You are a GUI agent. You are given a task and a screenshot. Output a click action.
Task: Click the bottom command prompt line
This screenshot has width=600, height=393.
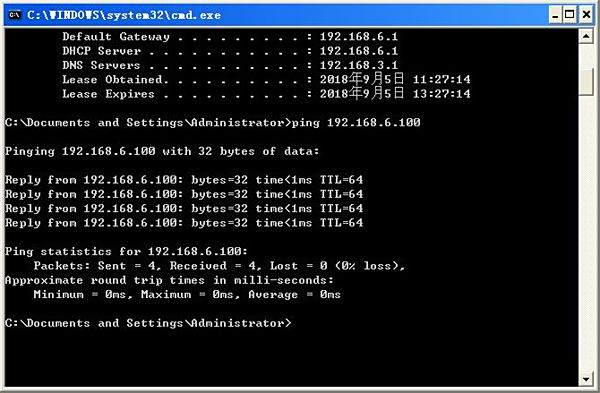tap(148, 323)
